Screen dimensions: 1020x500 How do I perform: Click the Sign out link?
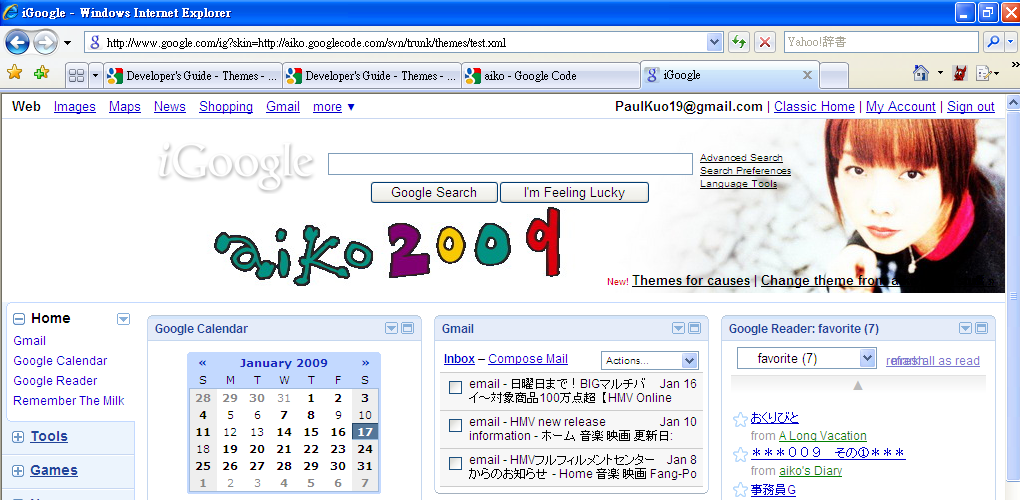971,107
